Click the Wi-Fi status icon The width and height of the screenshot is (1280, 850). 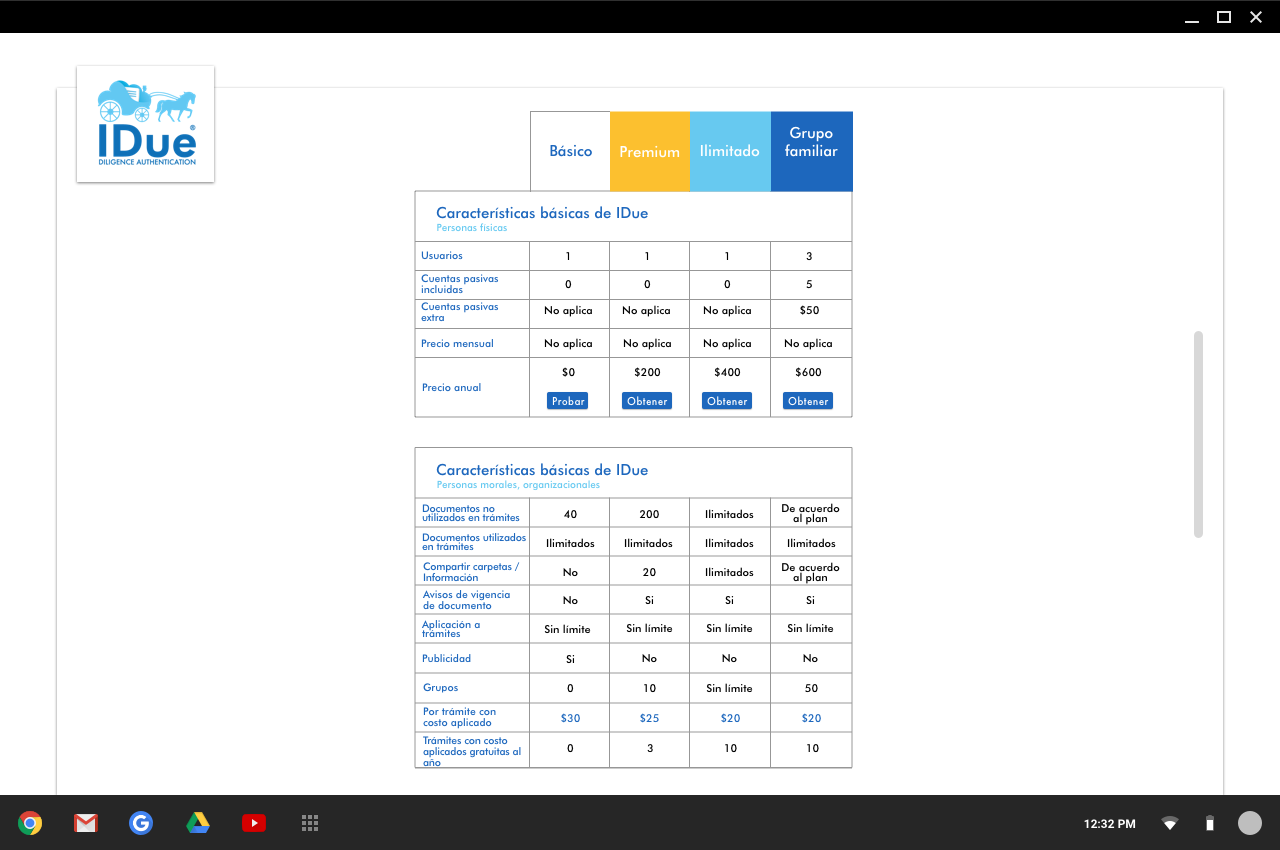coord(1169,824)
